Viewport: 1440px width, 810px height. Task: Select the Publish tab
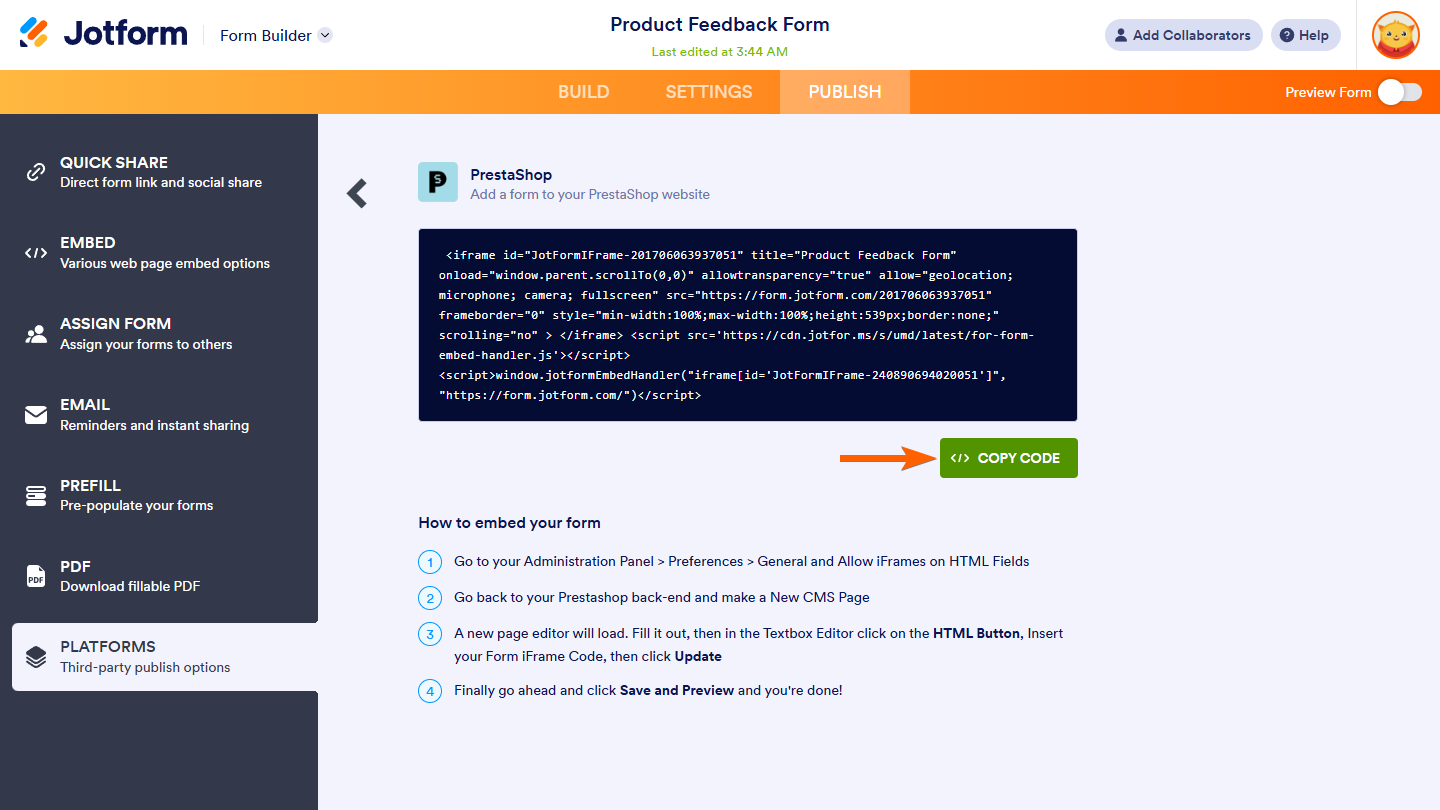[x=845, y=92]
